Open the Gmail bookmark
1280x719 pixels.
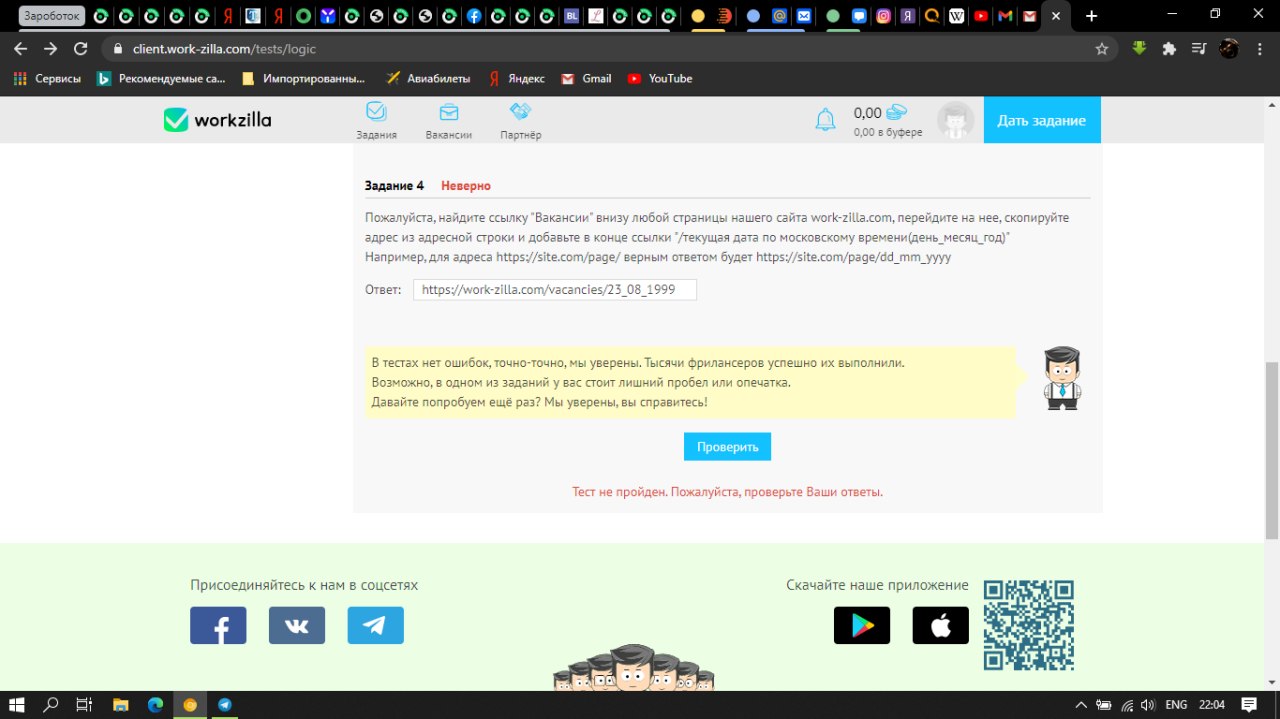click(586, 78)
